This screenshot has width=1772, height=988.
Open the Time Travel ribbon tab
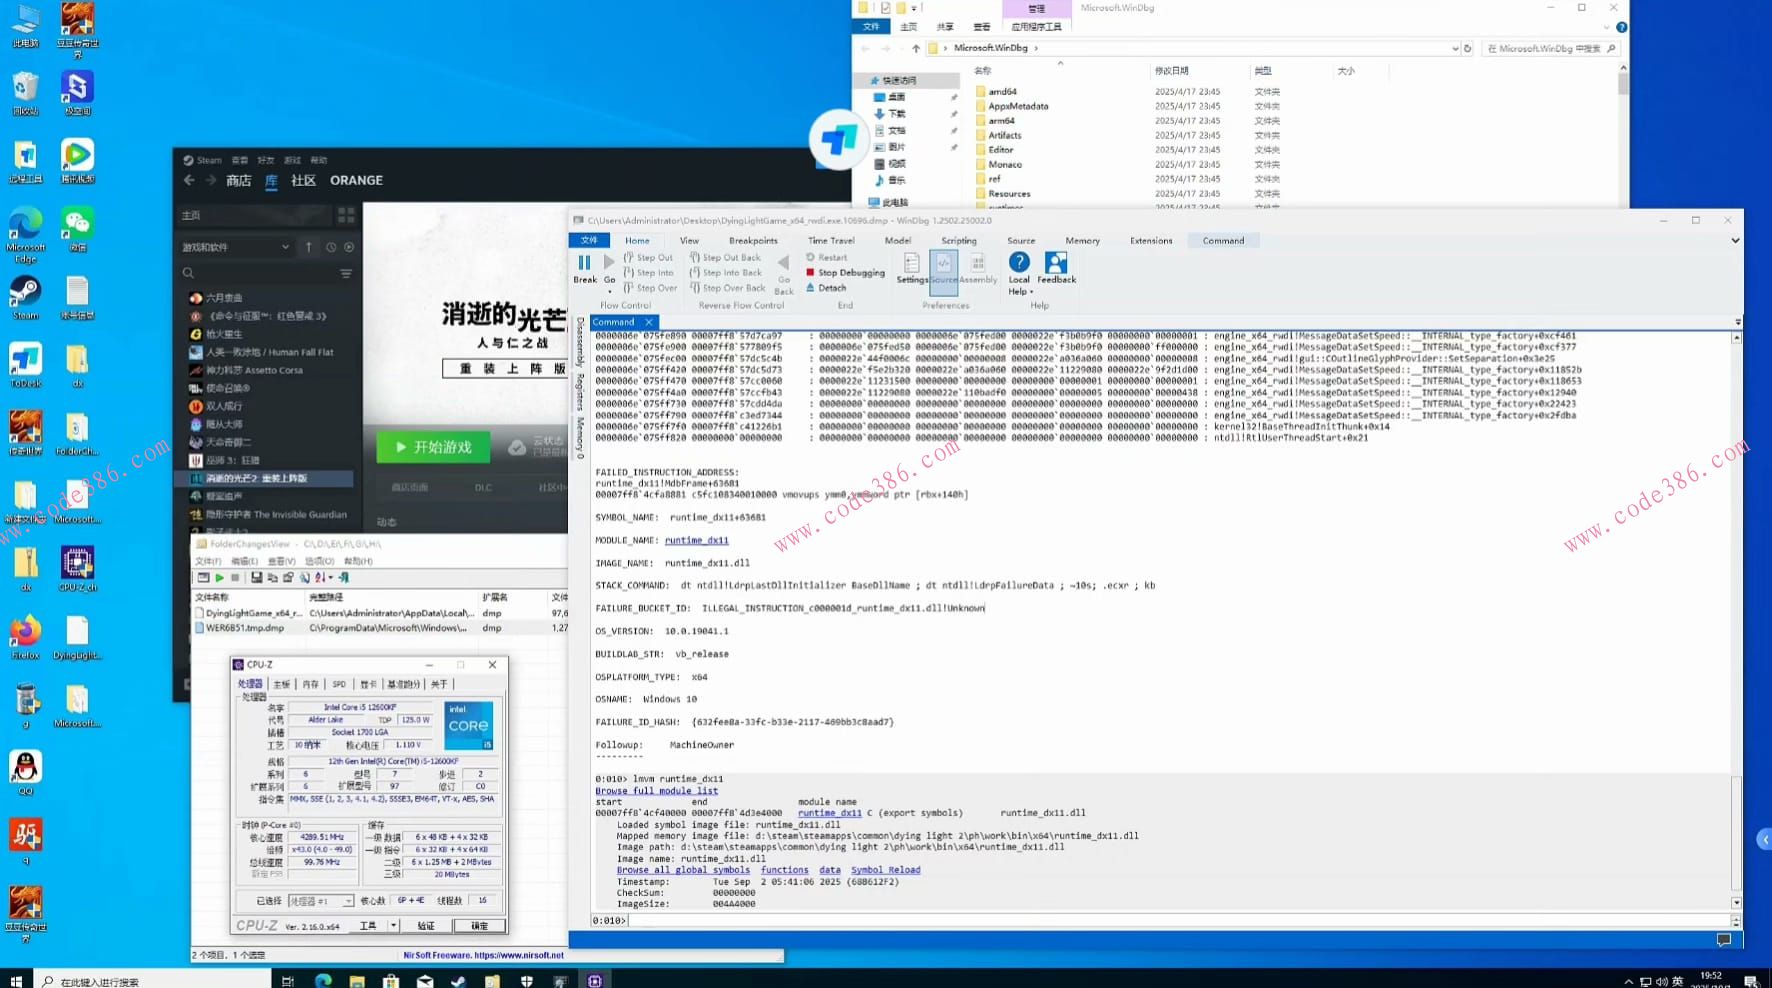(831, 241)
